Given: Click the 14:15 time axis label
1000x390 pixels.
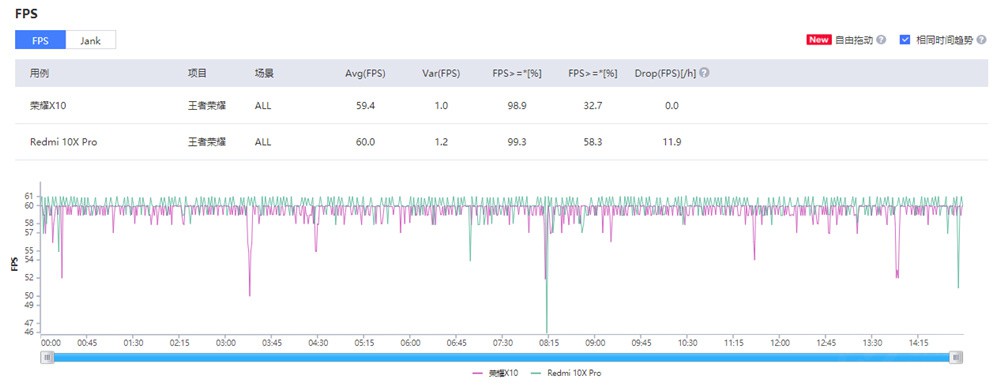Looking at the screenshot, I should (918, 343).
